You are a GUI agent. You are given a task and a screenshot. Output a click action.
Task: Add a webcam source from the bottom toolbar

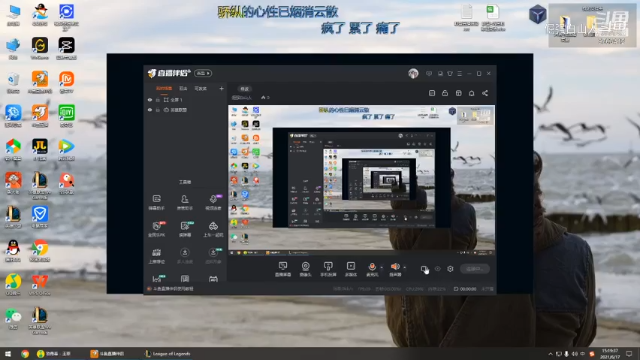(305, 267)
